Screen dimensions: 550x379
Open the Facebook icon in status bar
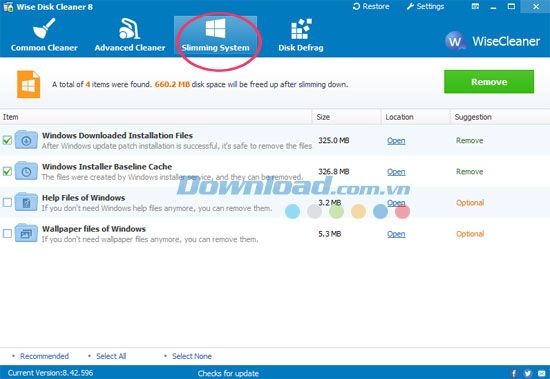point(514,373)
